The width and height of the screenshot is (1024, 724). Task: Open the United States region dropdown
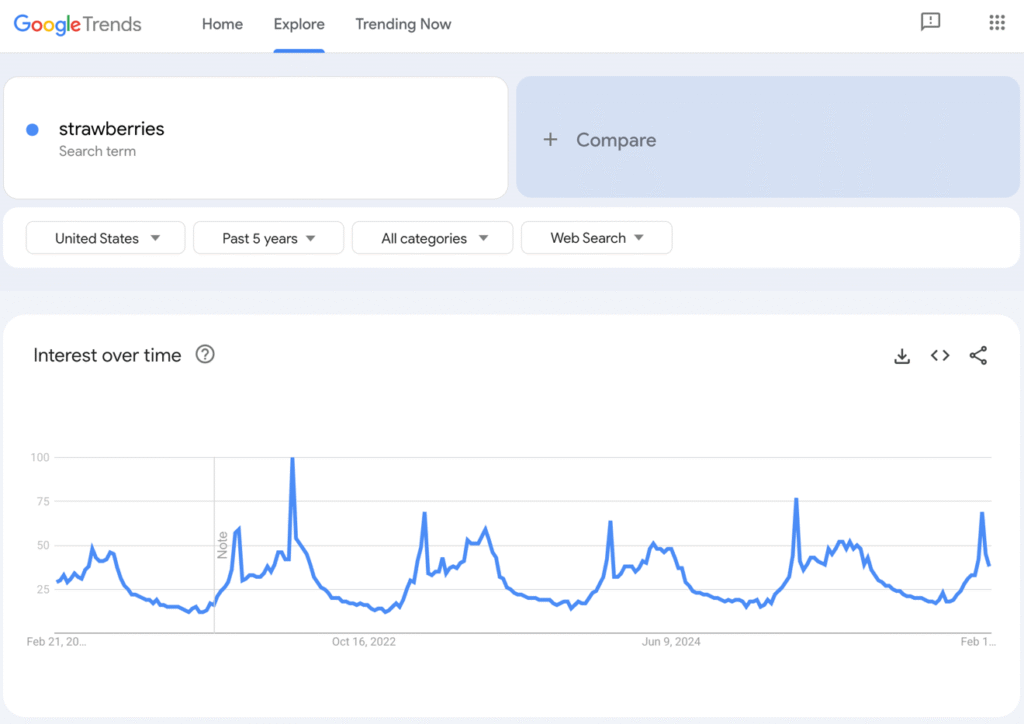coord(104,238)
